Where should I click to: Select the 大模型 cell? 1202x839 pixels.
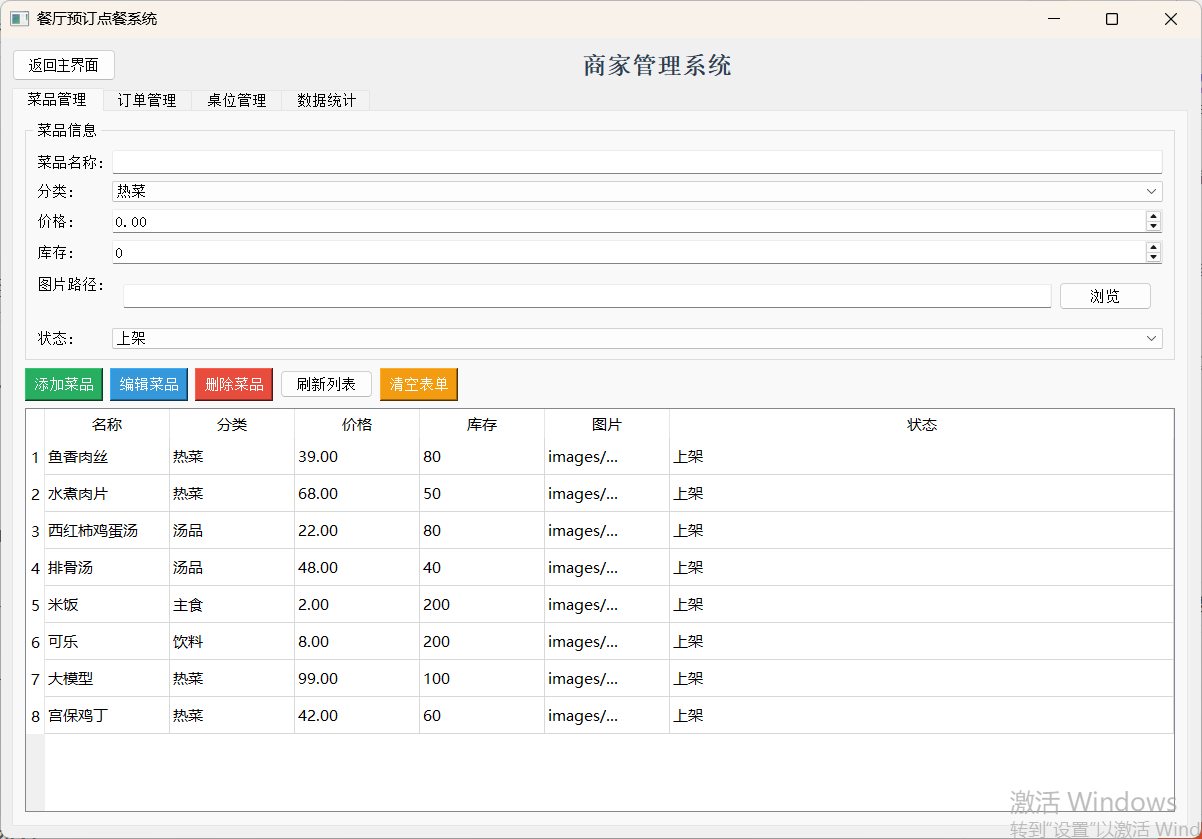point(107,679)
